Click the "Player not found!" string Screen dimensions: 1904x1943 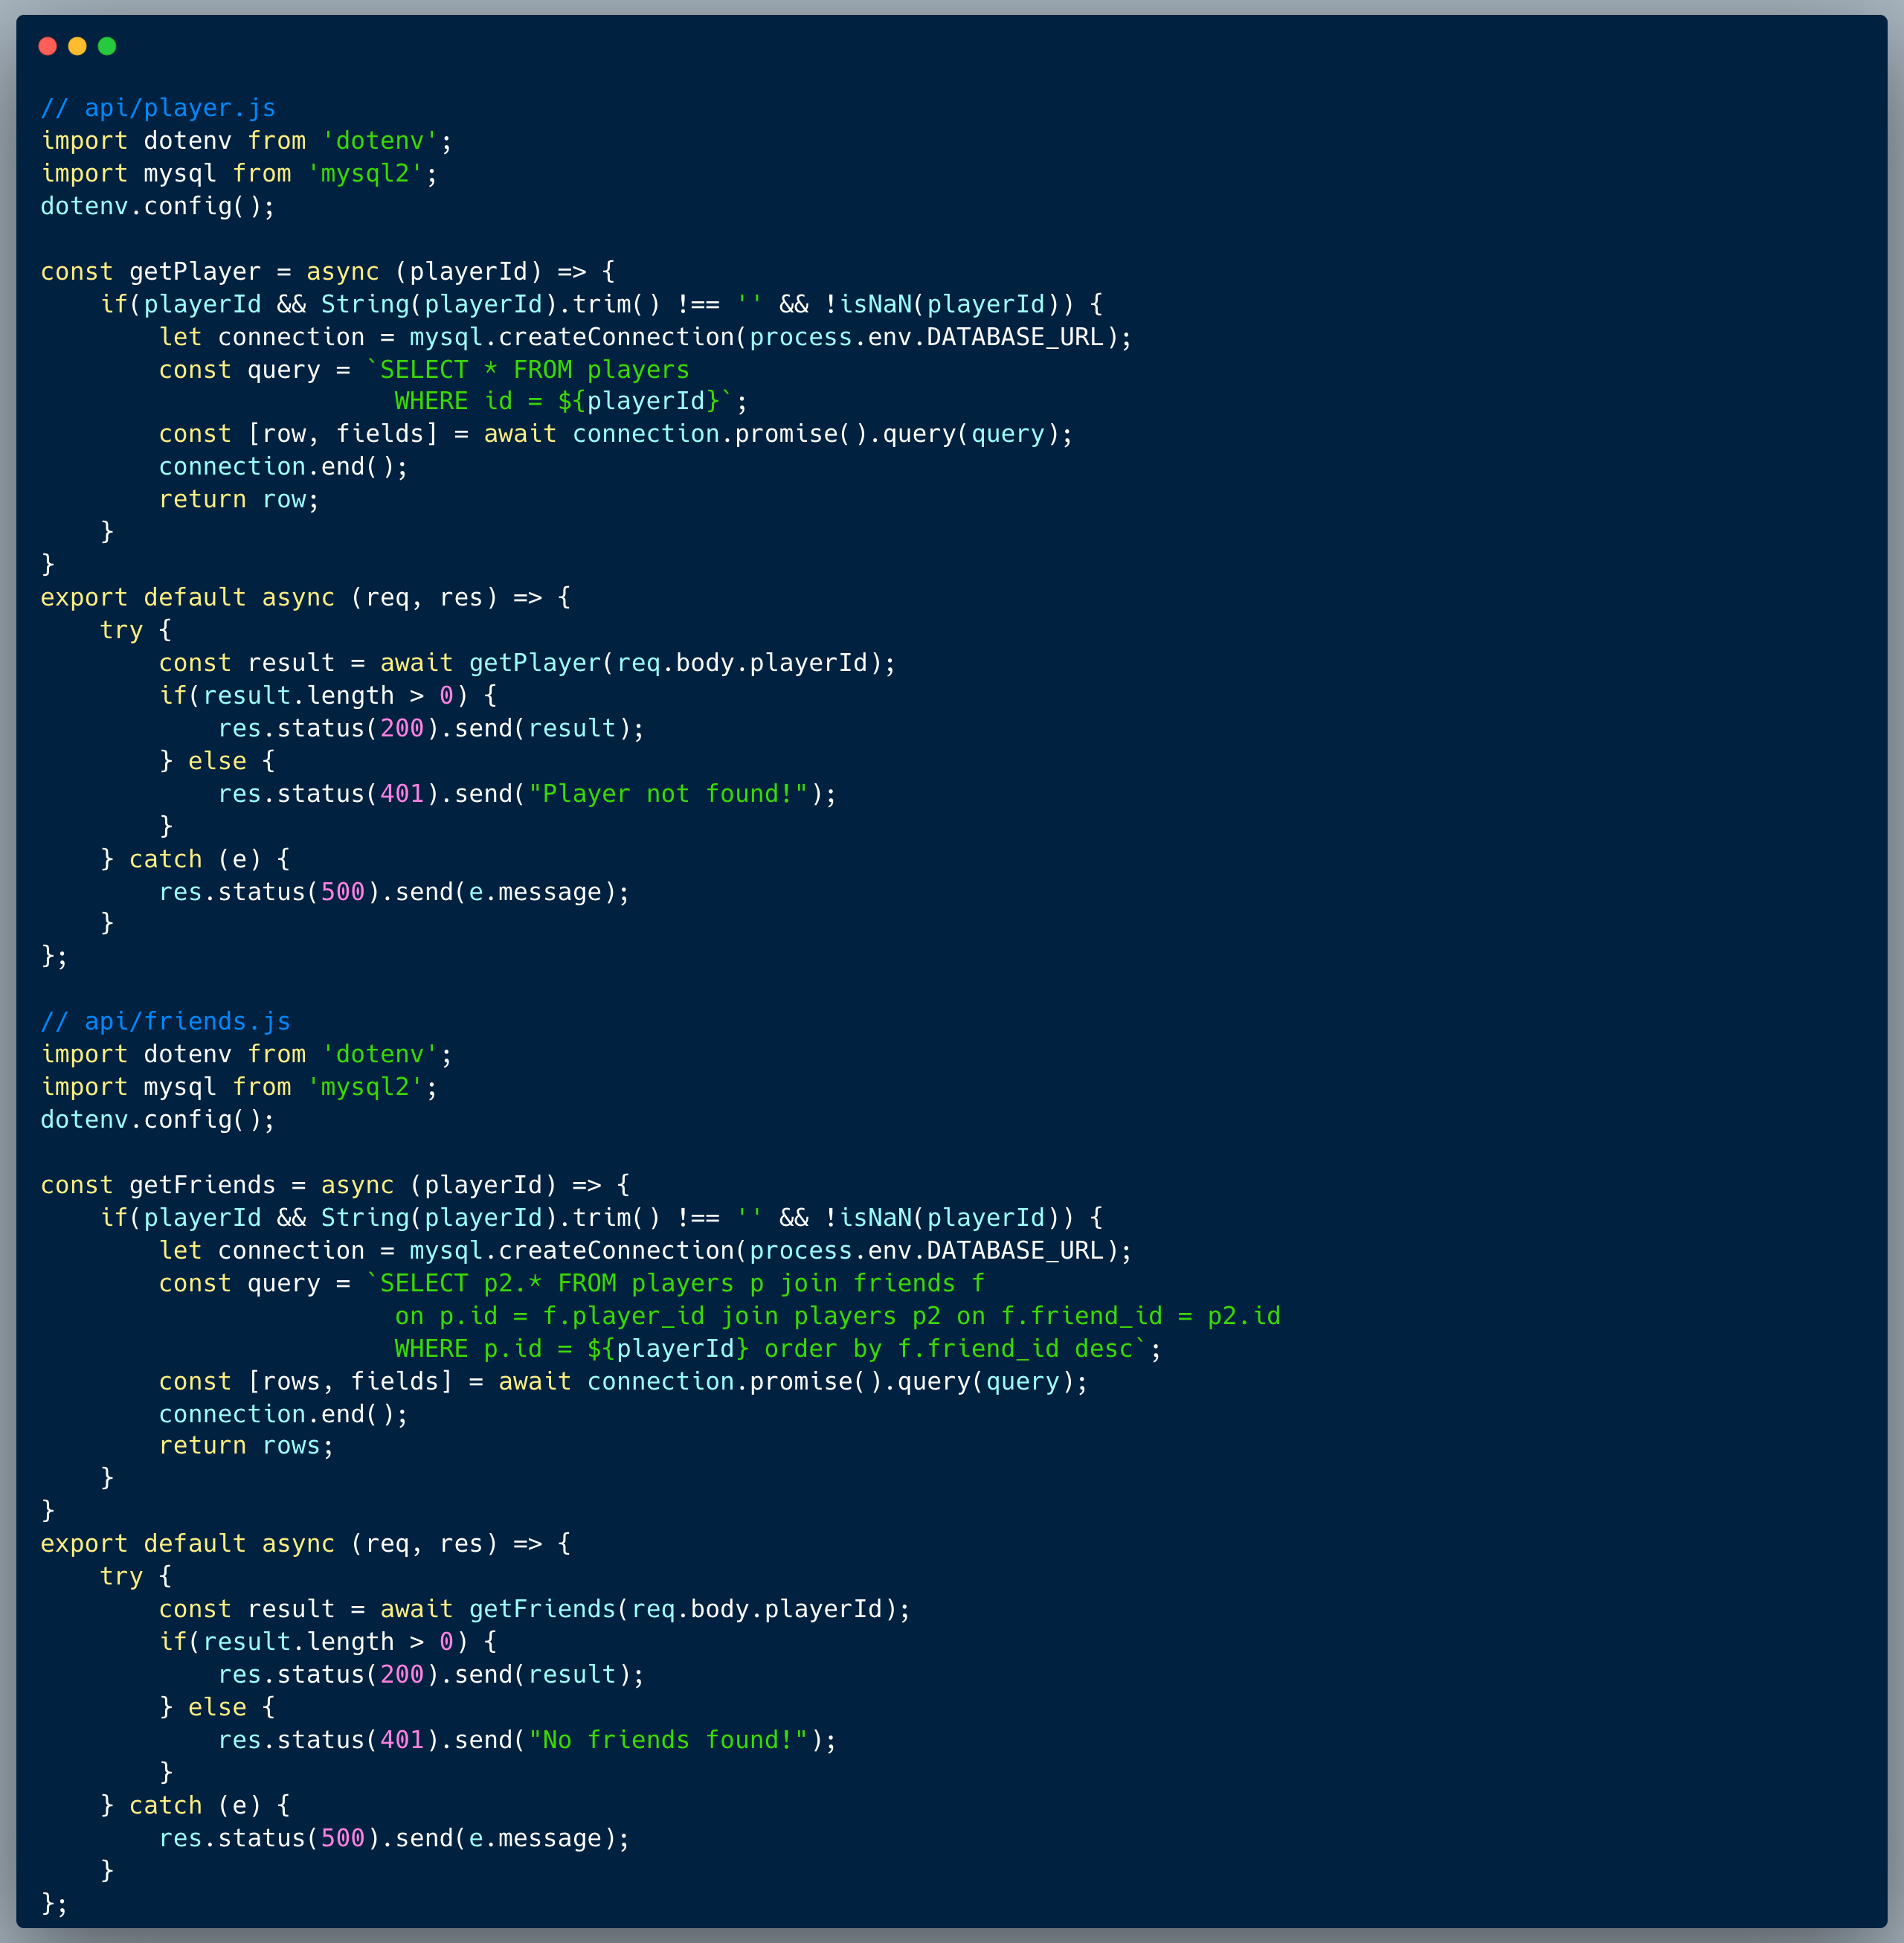(668, 794)
